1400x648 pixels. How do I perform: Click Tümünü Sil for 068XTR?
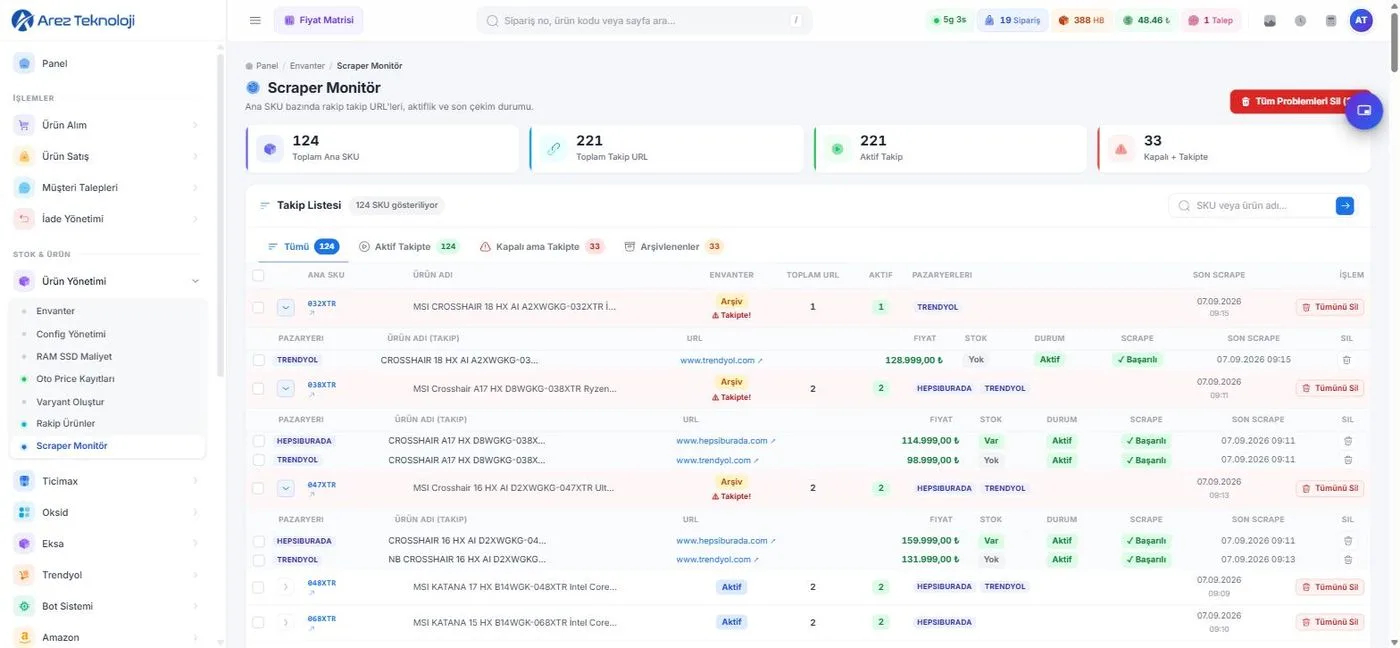1330,622
